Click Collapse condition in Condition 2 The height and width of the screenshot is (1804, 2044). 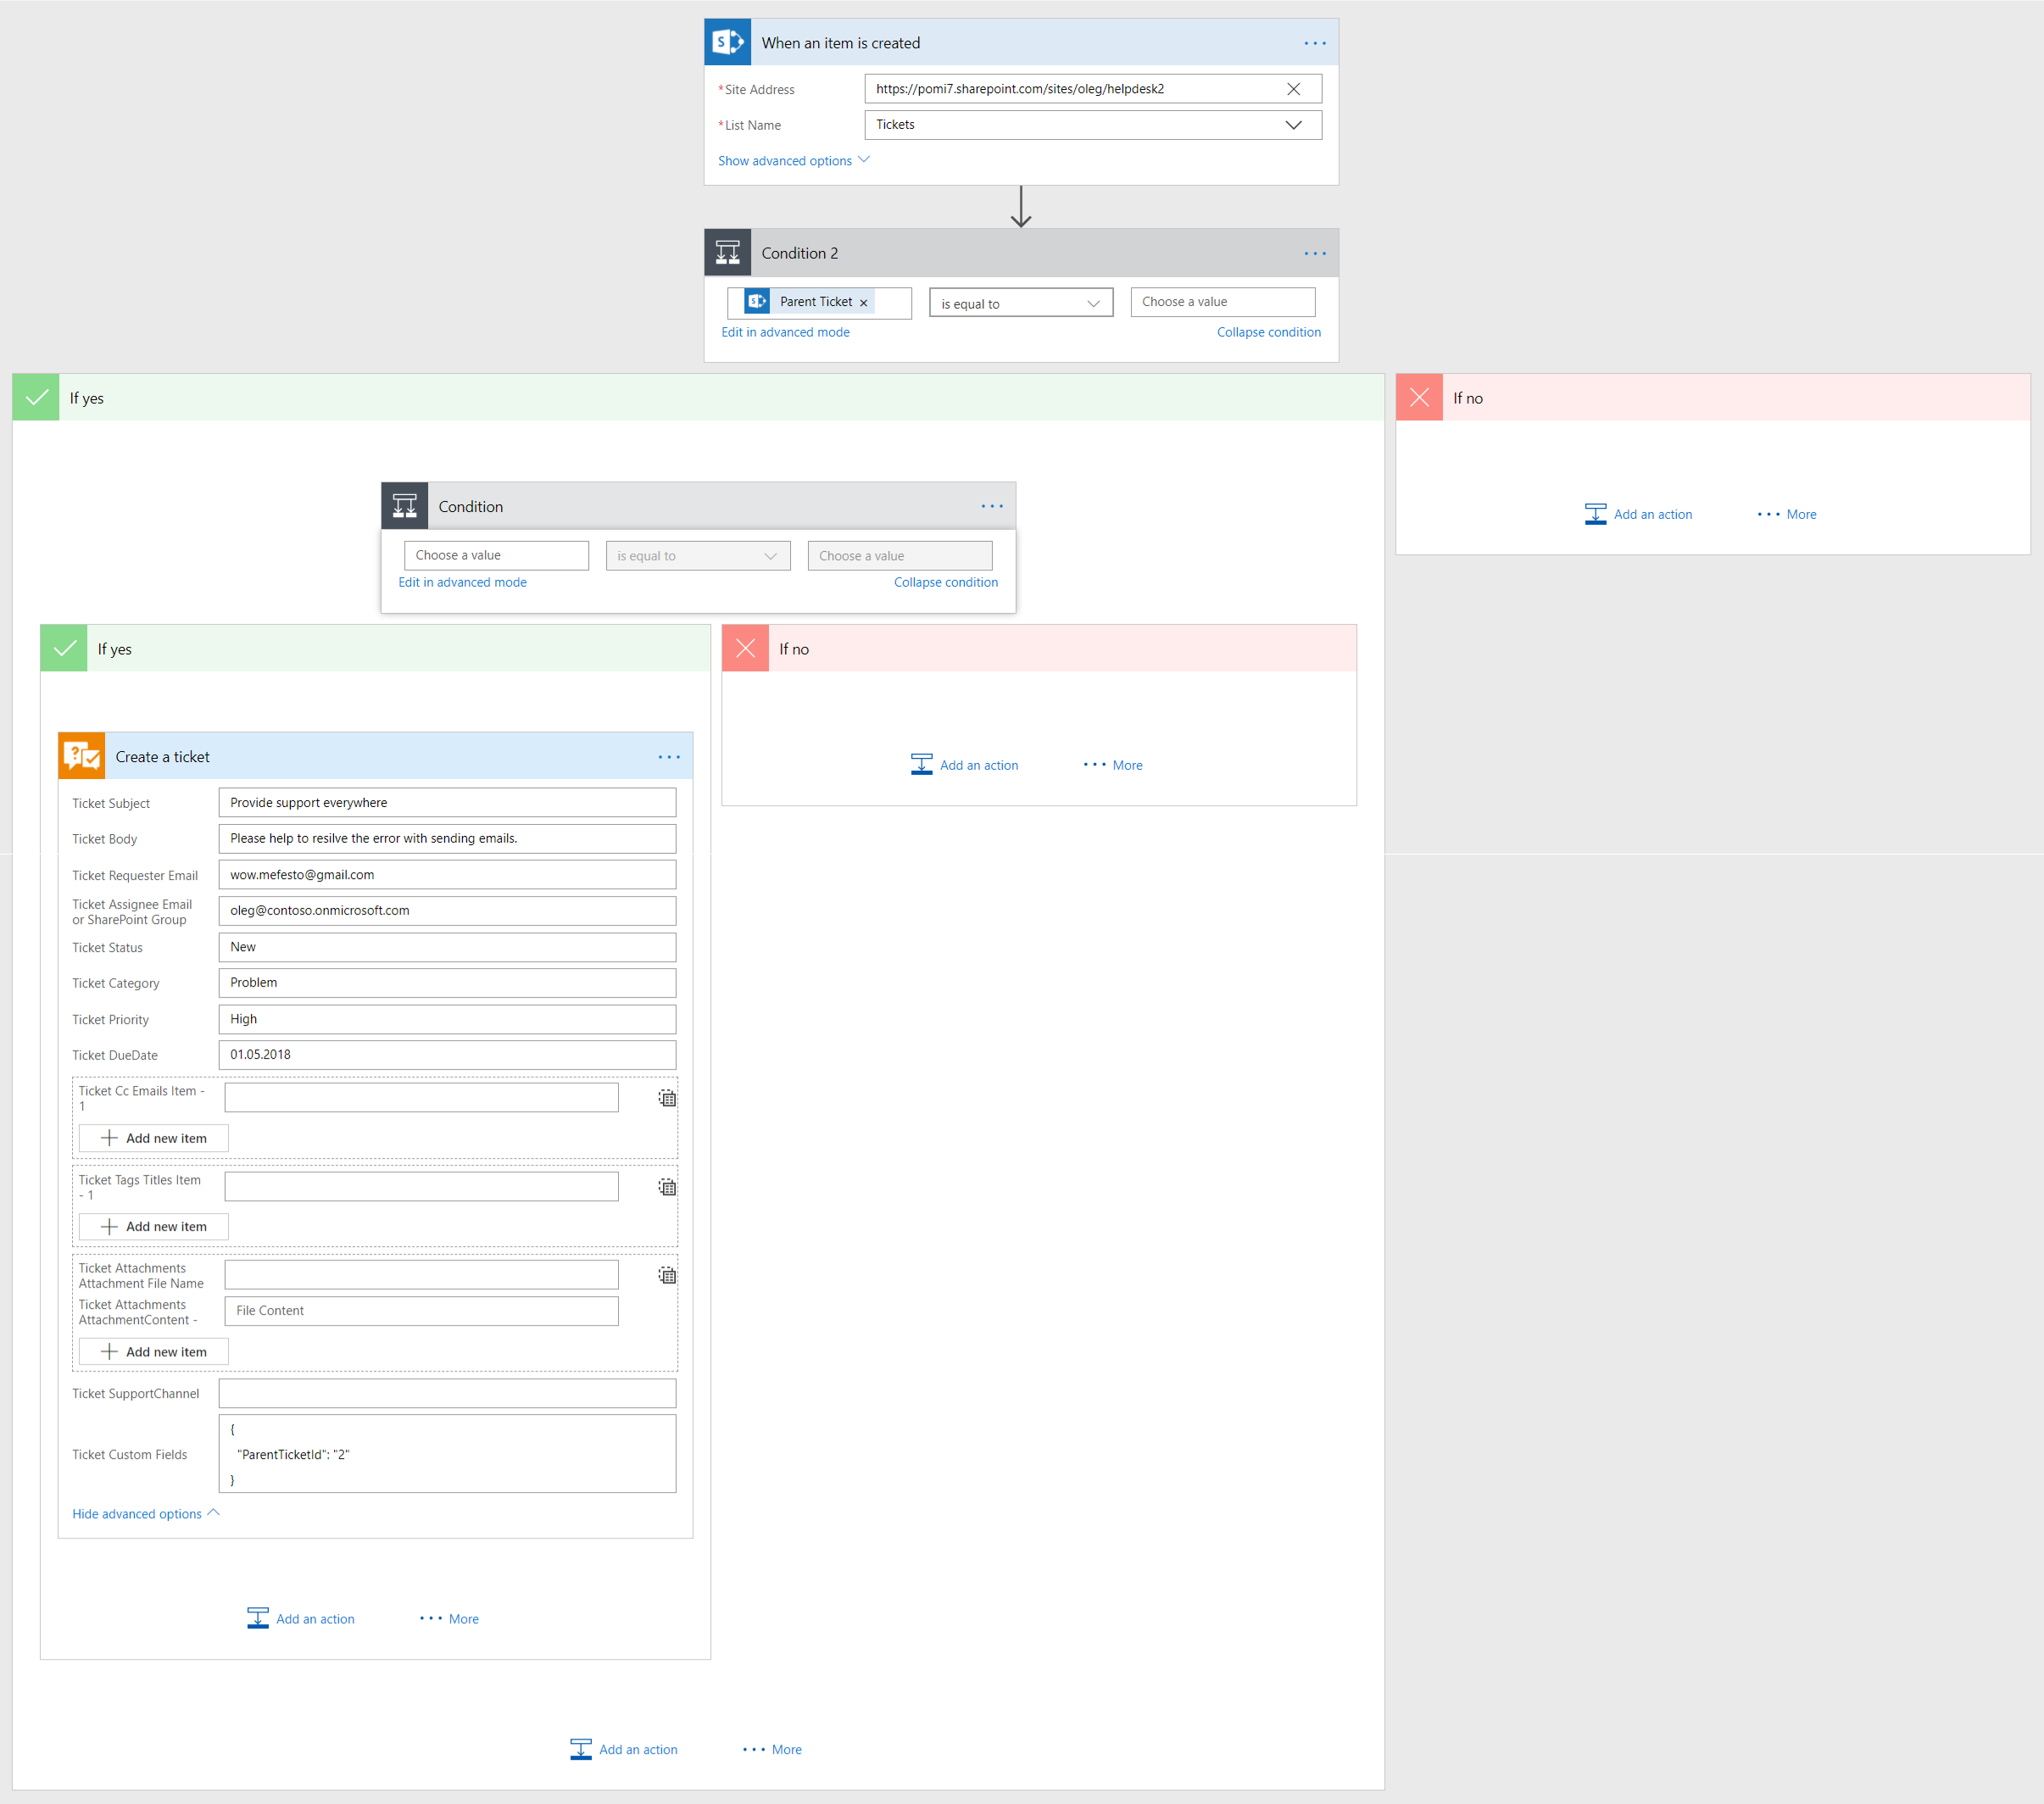(x=1268, y=332)
